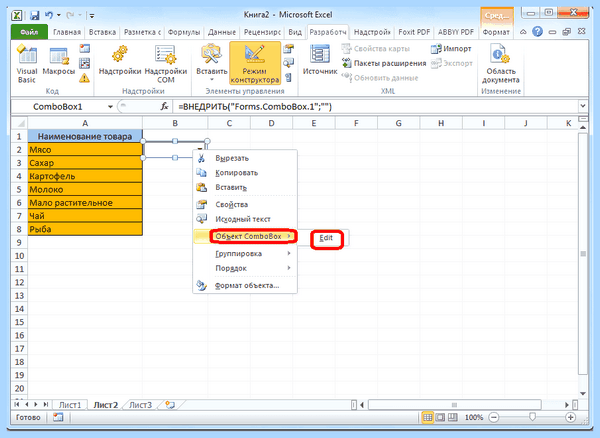Open the Макросы dialog

point(59,61)
